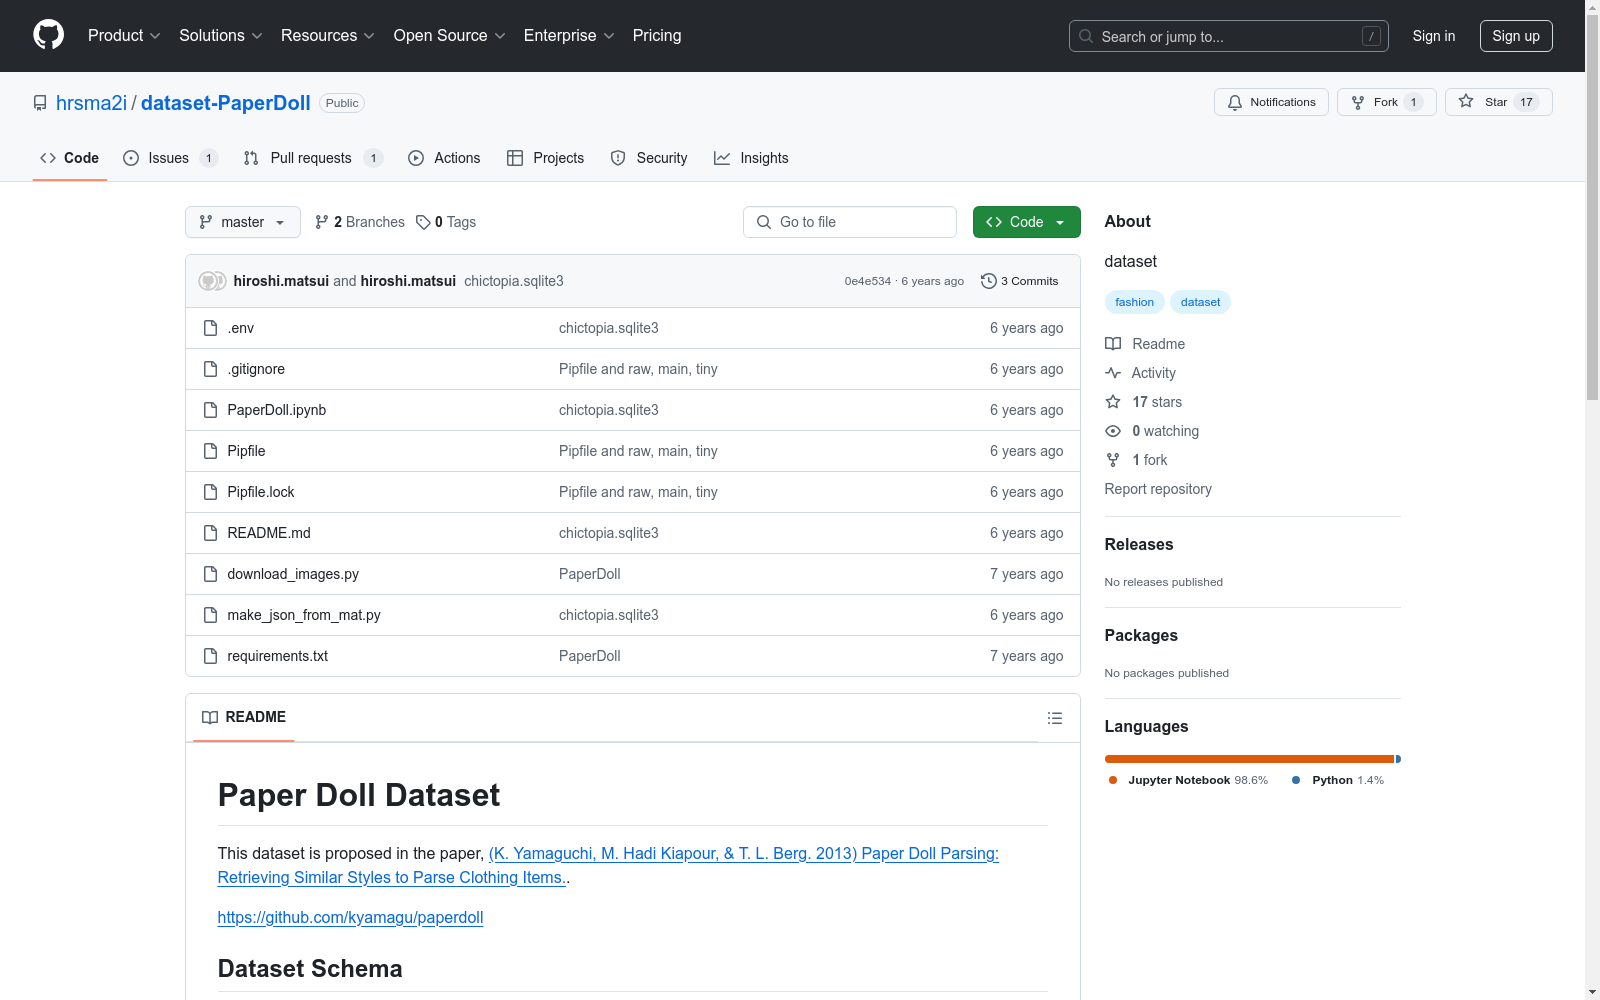
Task: Open the master branch selector
Action: [x=243, y=222]
